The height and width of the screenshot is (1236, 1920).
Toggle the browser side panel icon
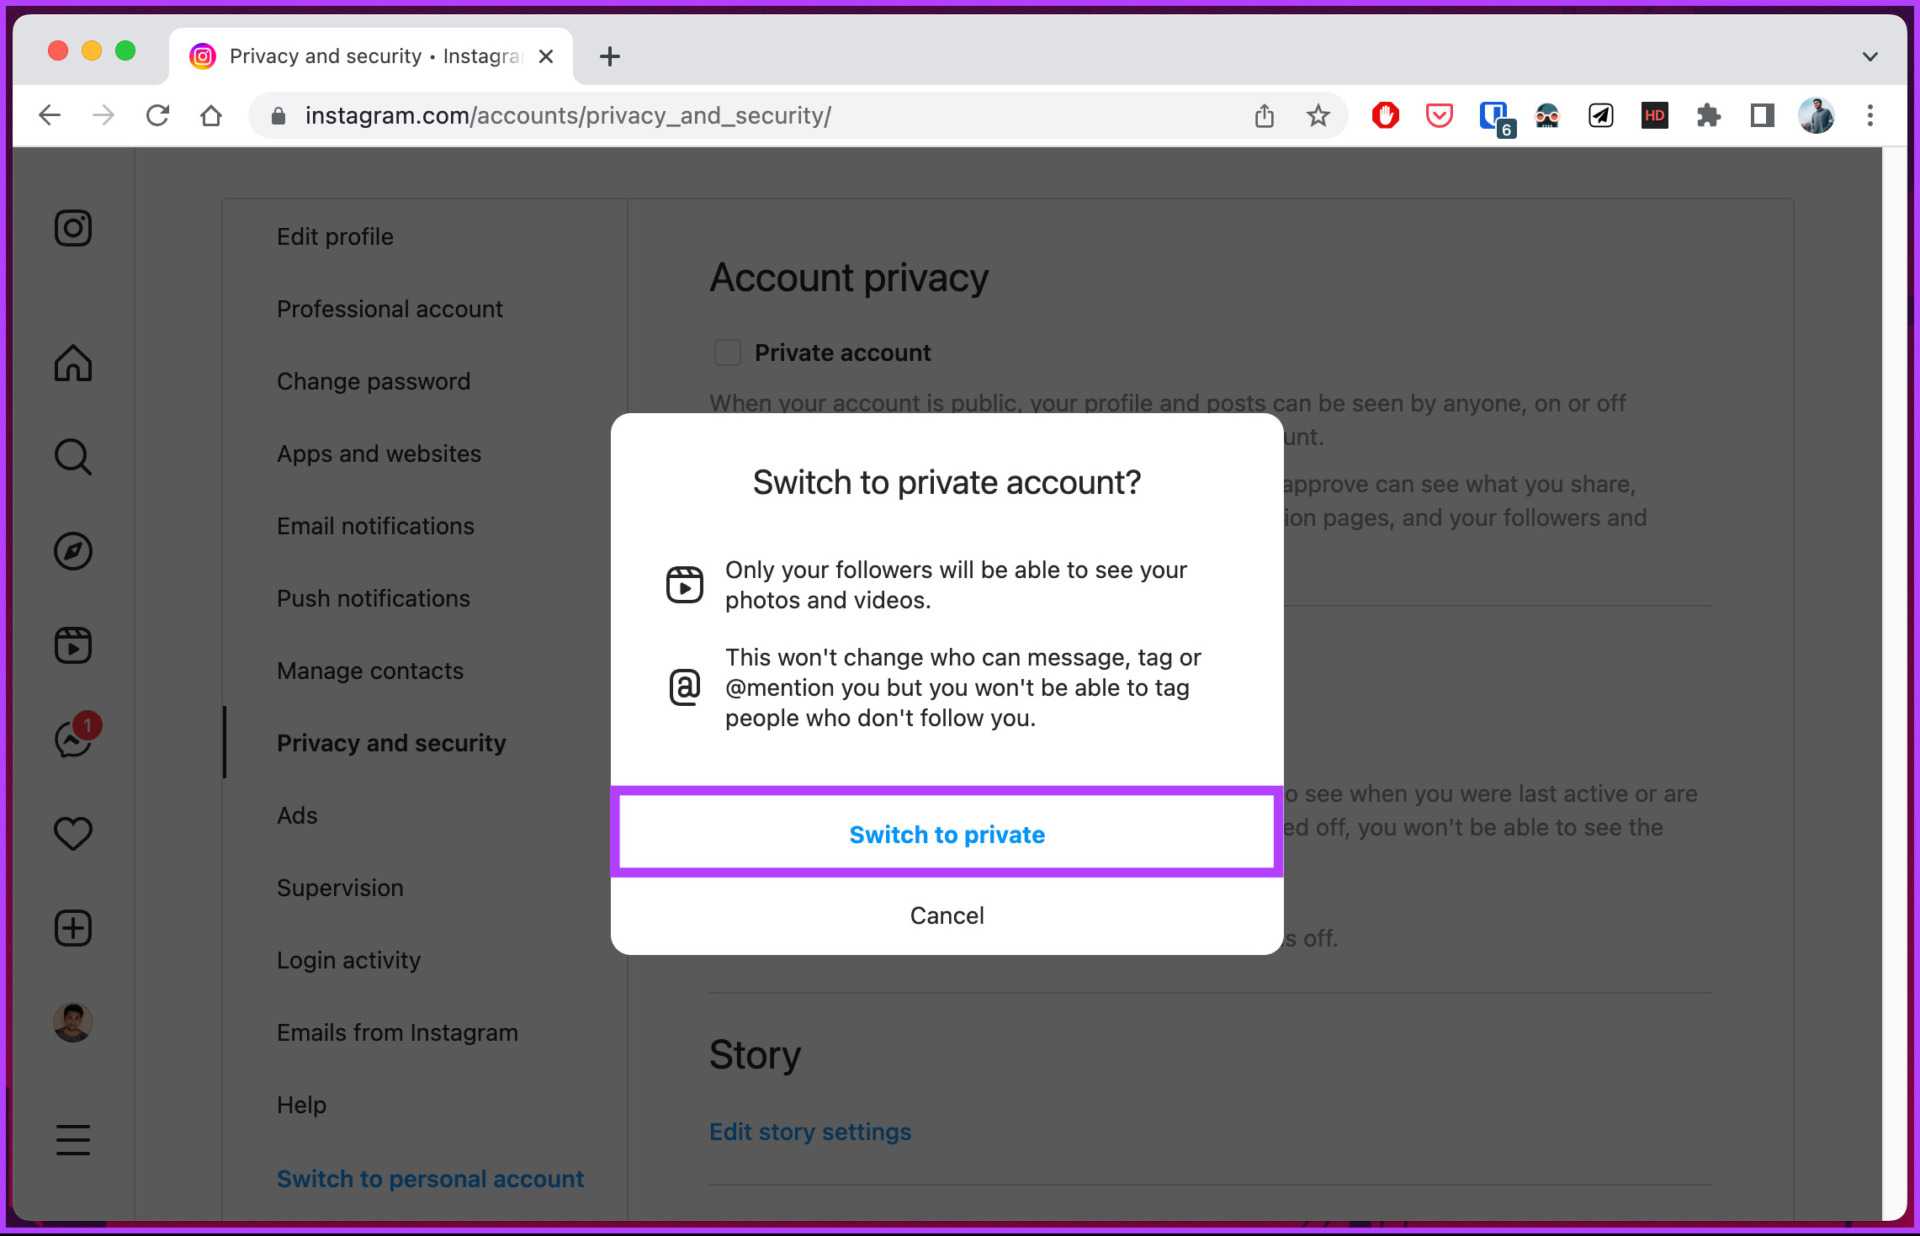click(1762, 116)
